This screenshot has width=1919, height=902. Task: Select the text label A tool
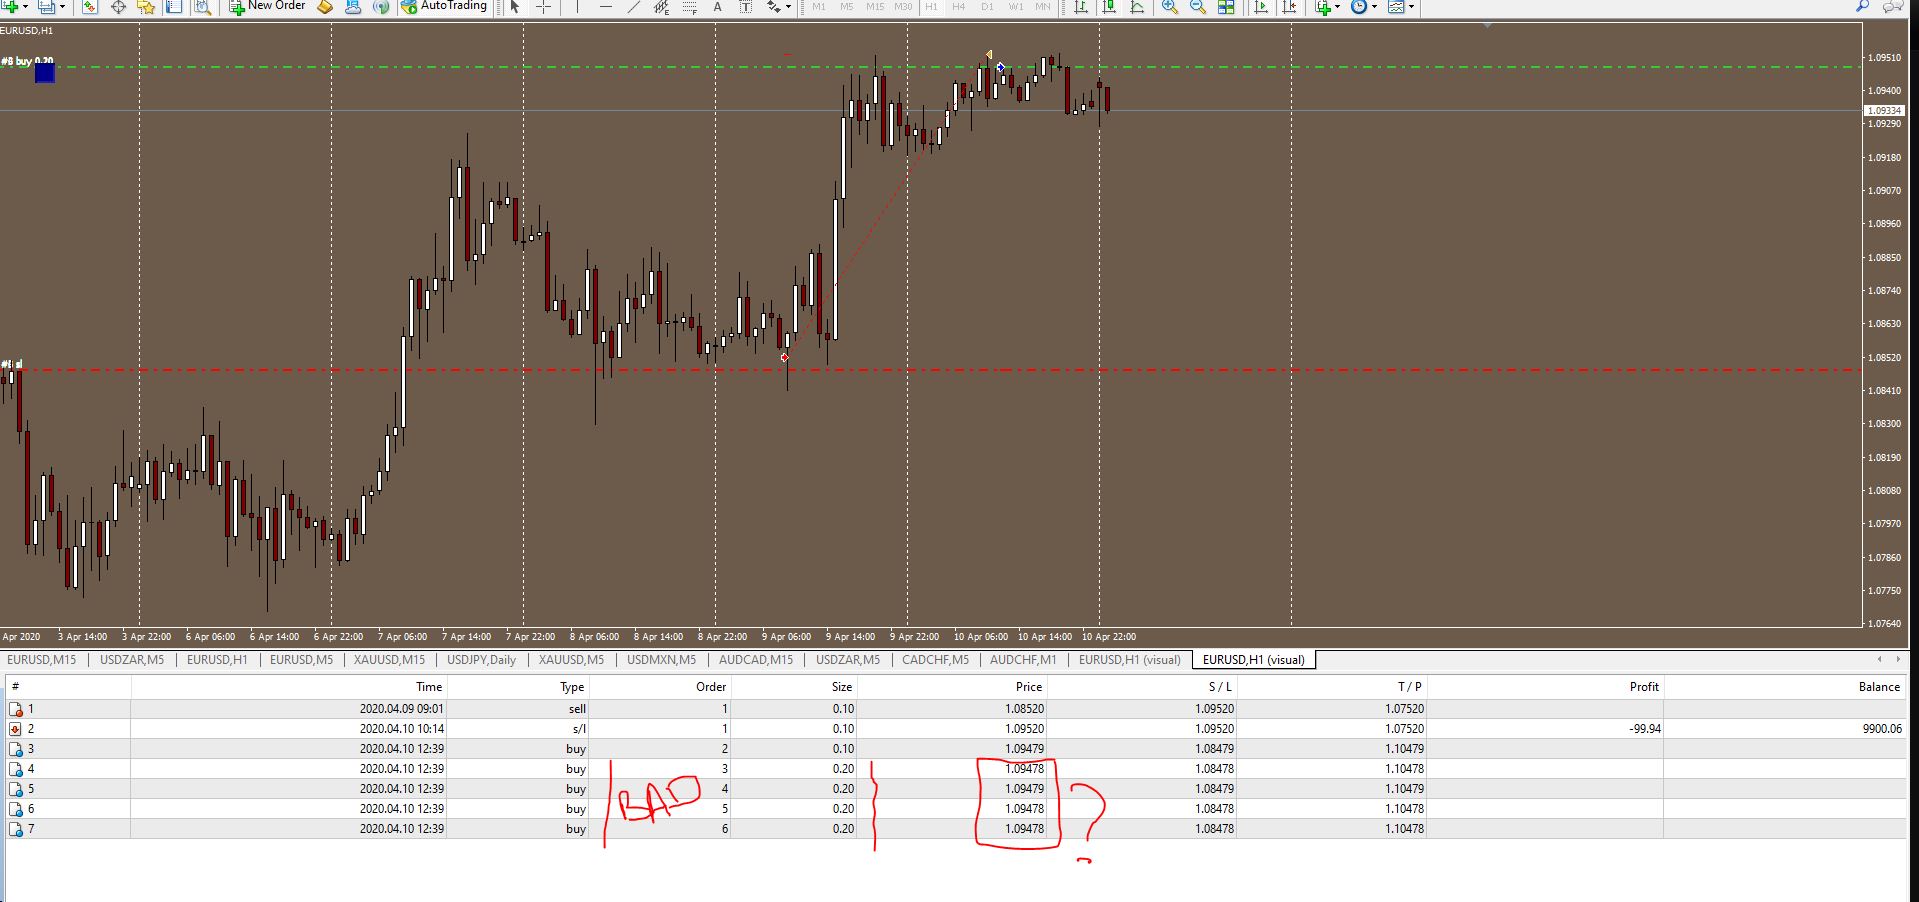point(717,7)
